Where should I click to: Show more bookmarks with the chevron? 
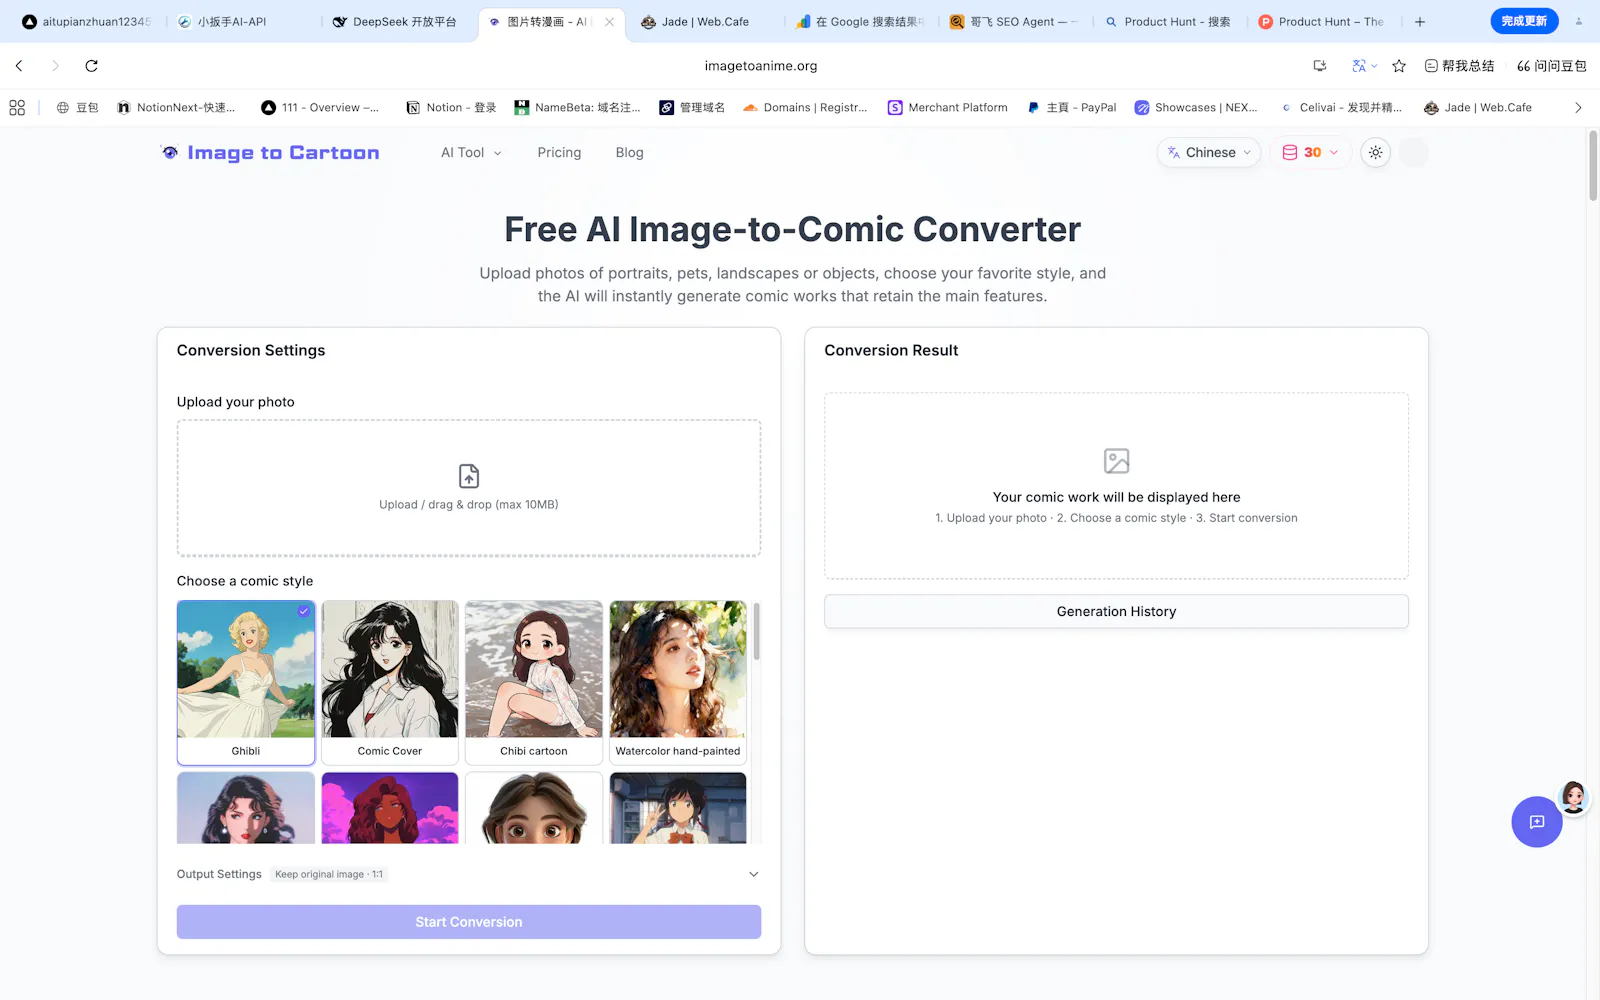tap(1578, 108)
